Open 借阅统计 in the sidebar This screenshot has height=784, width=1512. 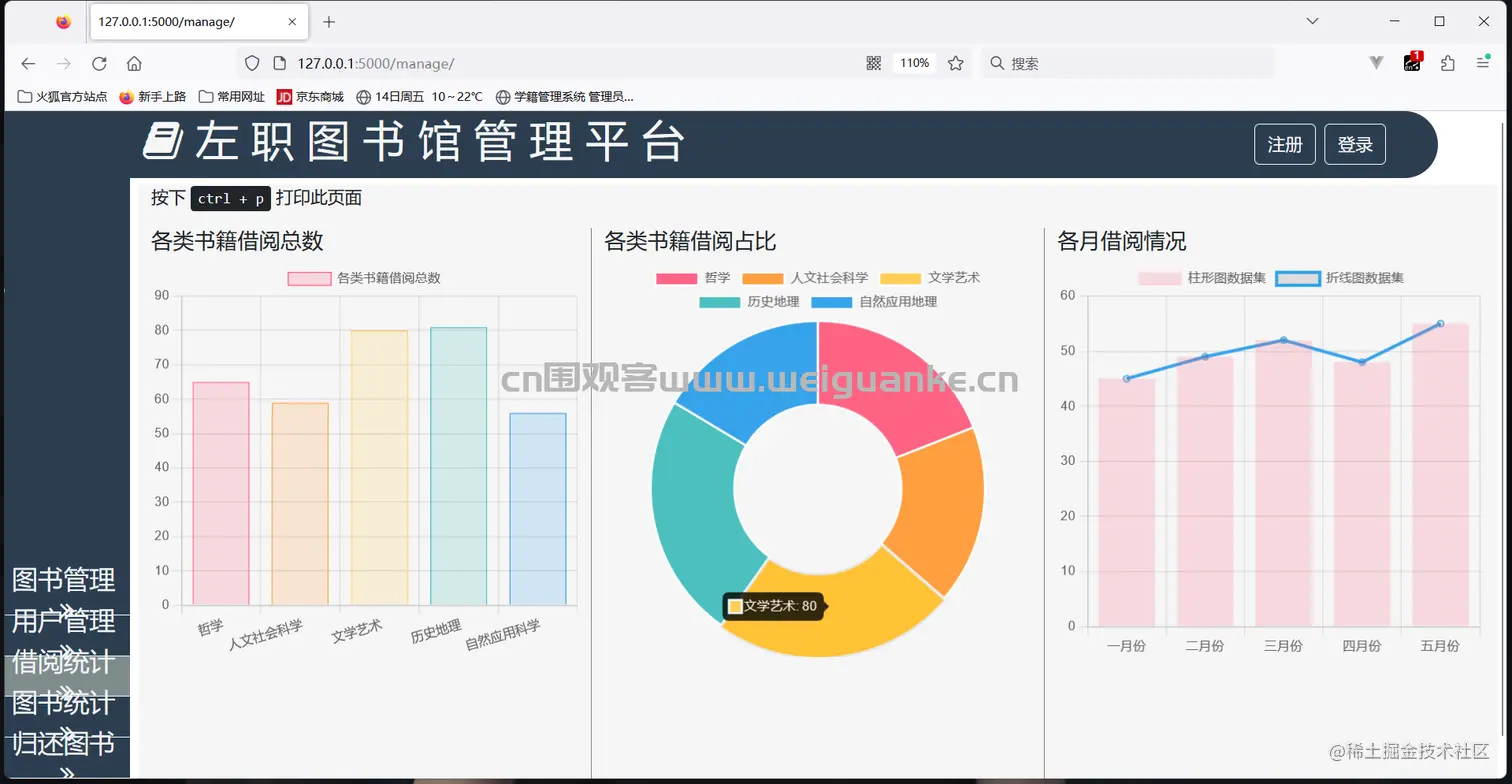(64, 662)
